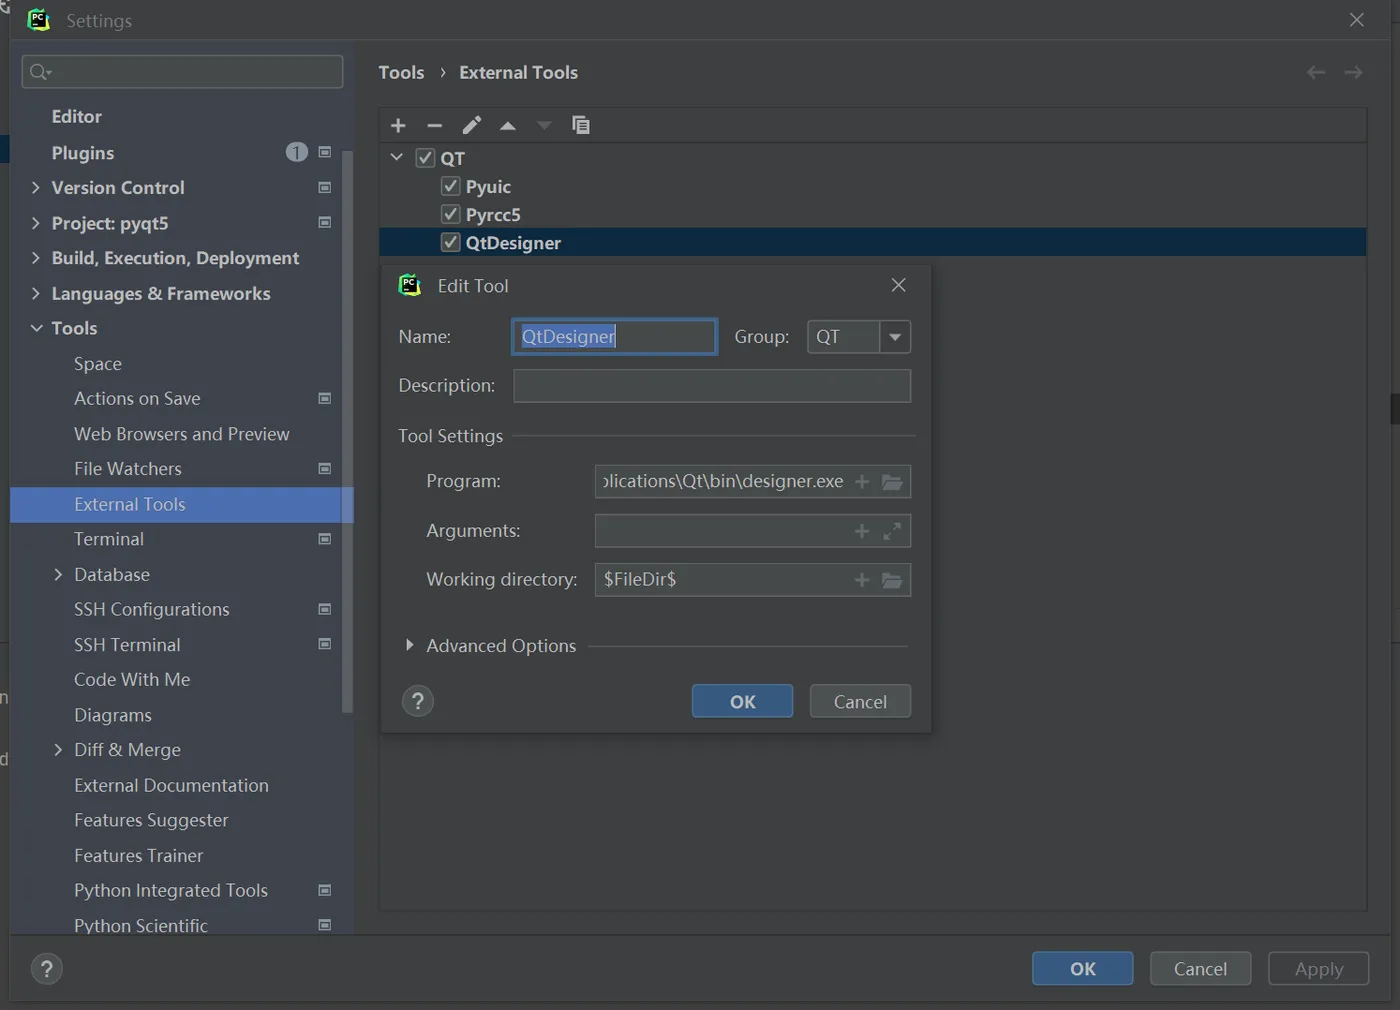This screenshot has height=1010, width=1400.
Task: Remove selected tool with minus icon
Action: [434, 125]
